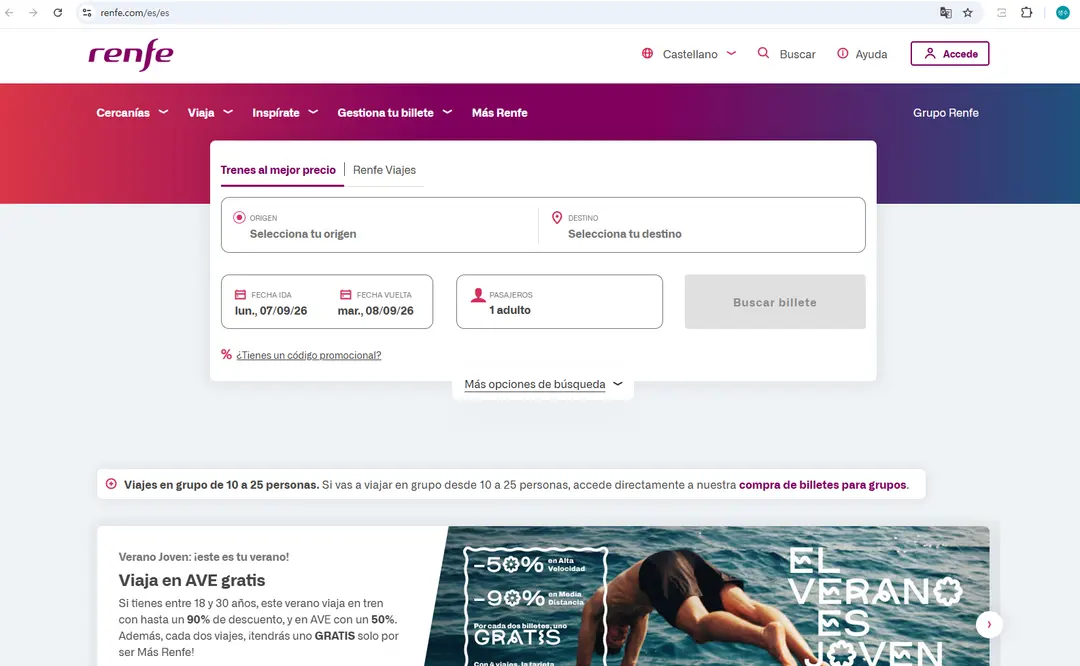The height and width of the screenshot is (666, 1080).
Task: Click the Buscar billete button
Action: (775, 302)
